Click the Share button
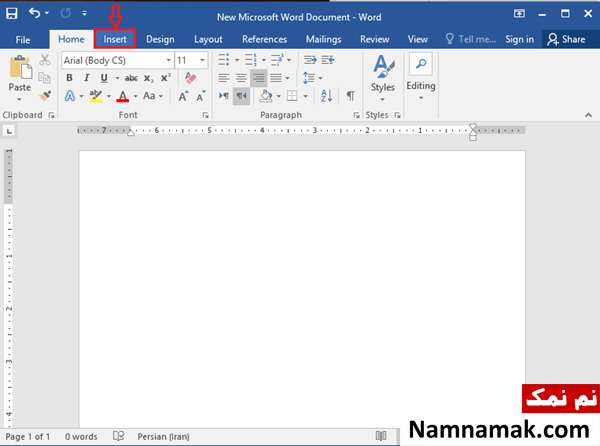This screenshot has height=446, width=600. pos(566,39)
